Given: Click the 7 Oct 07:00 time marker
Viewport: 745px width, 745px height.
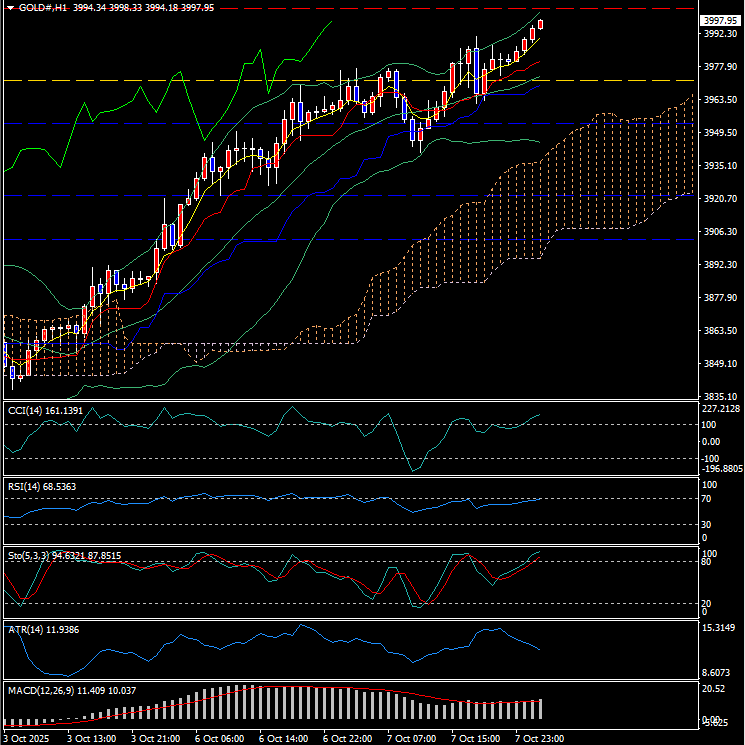Looking at the screenshot, I should [x=411, y=738].
